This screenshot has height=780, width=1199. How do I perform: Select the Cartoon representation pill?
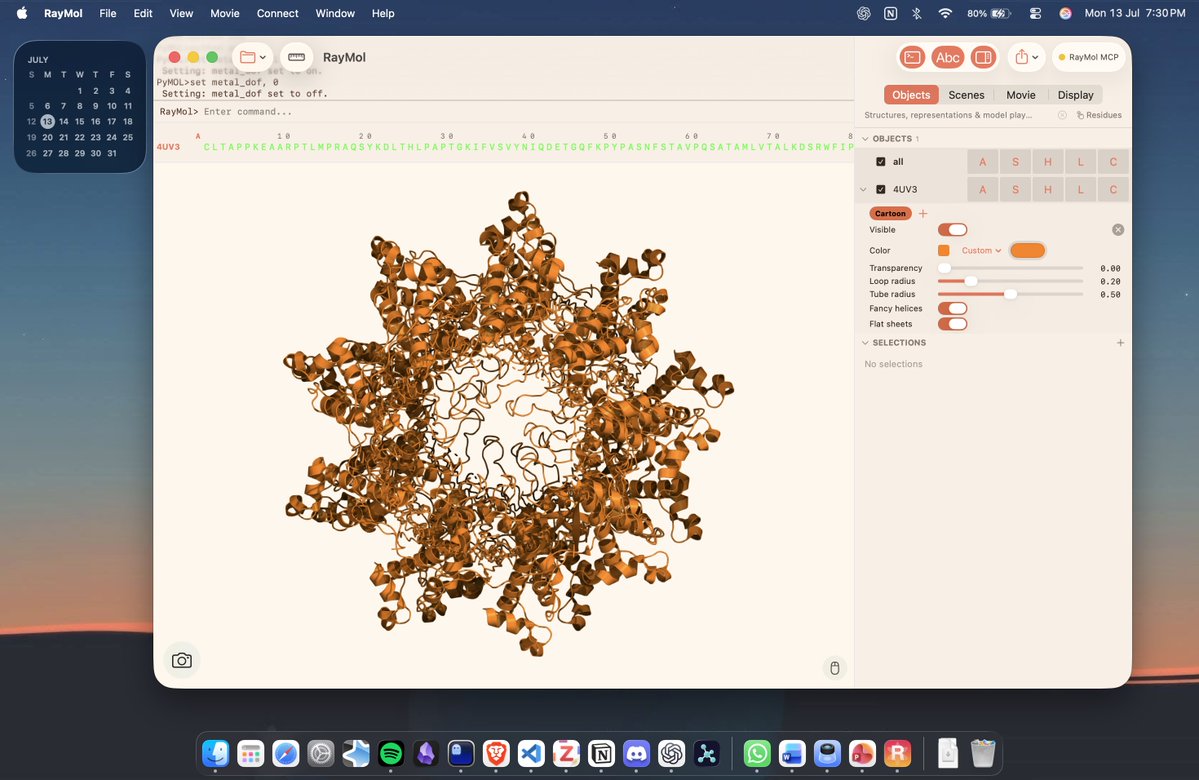pyautogui.click(x=890, y=213)
